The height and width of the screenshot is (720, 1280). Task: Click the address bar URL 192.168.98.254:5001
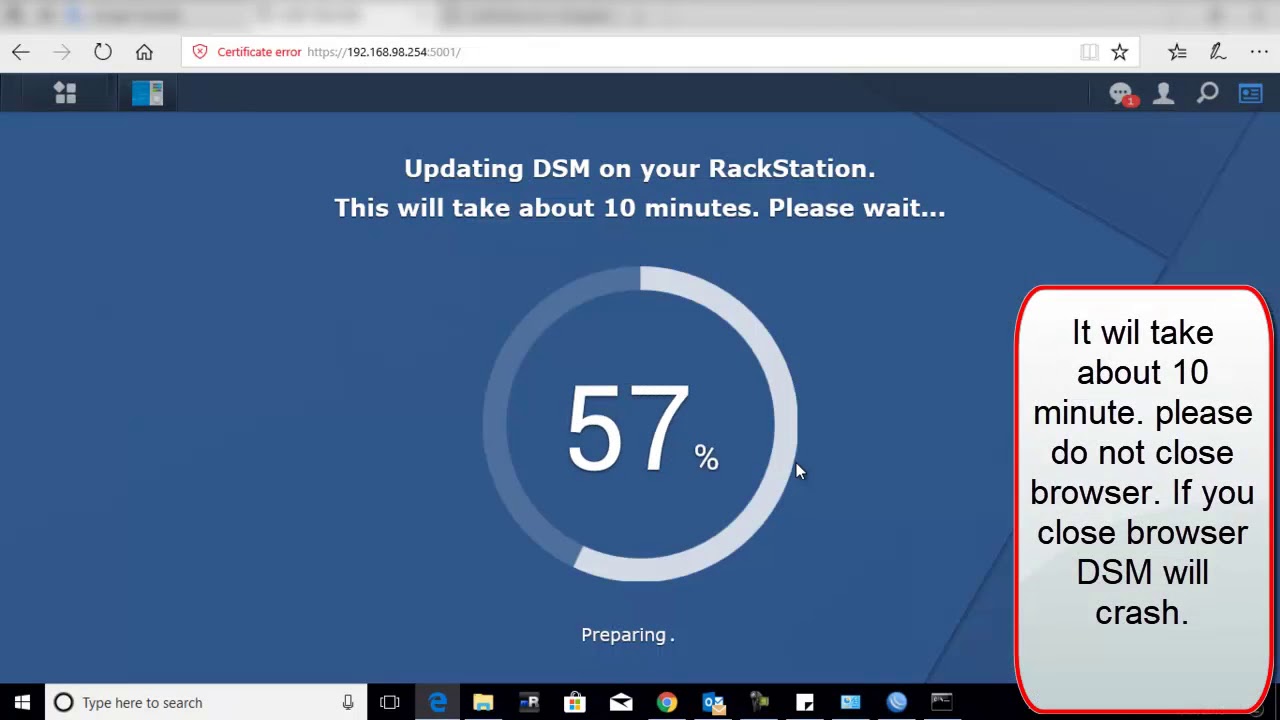(x=384, y=52)
